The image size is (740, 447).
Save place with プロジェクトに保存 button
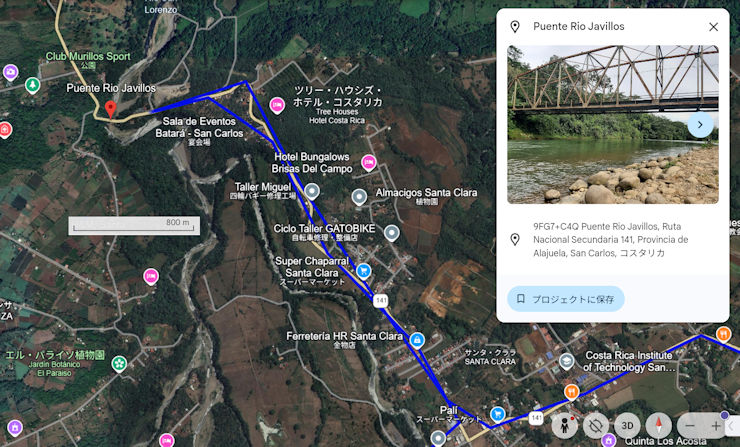coord(566,299)
